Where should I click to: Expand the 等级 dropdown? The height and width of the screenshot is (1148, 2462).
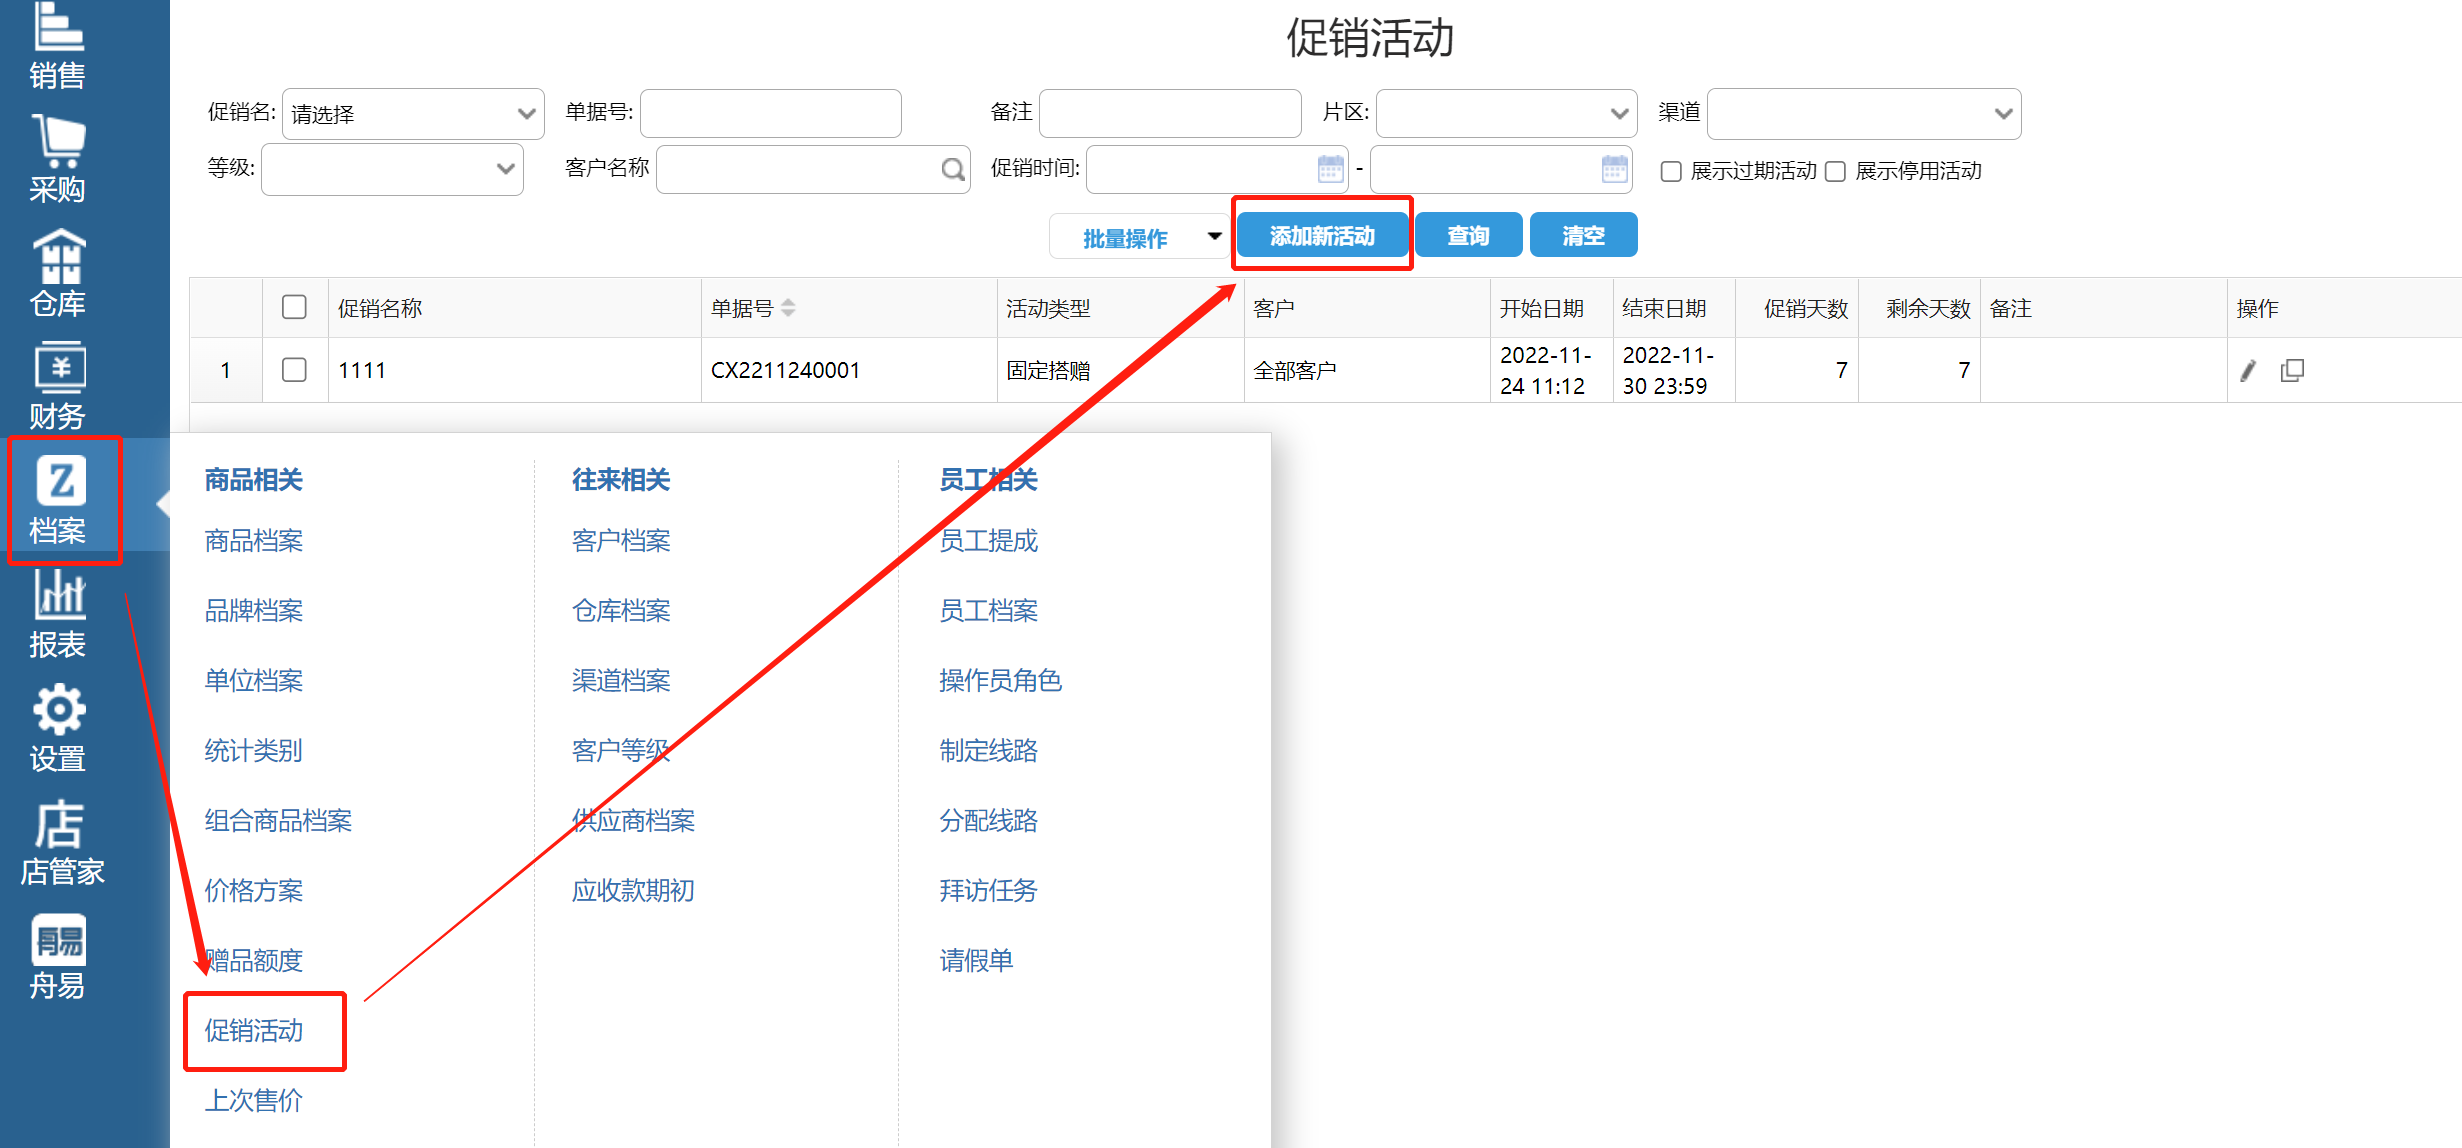coord(393,169)
